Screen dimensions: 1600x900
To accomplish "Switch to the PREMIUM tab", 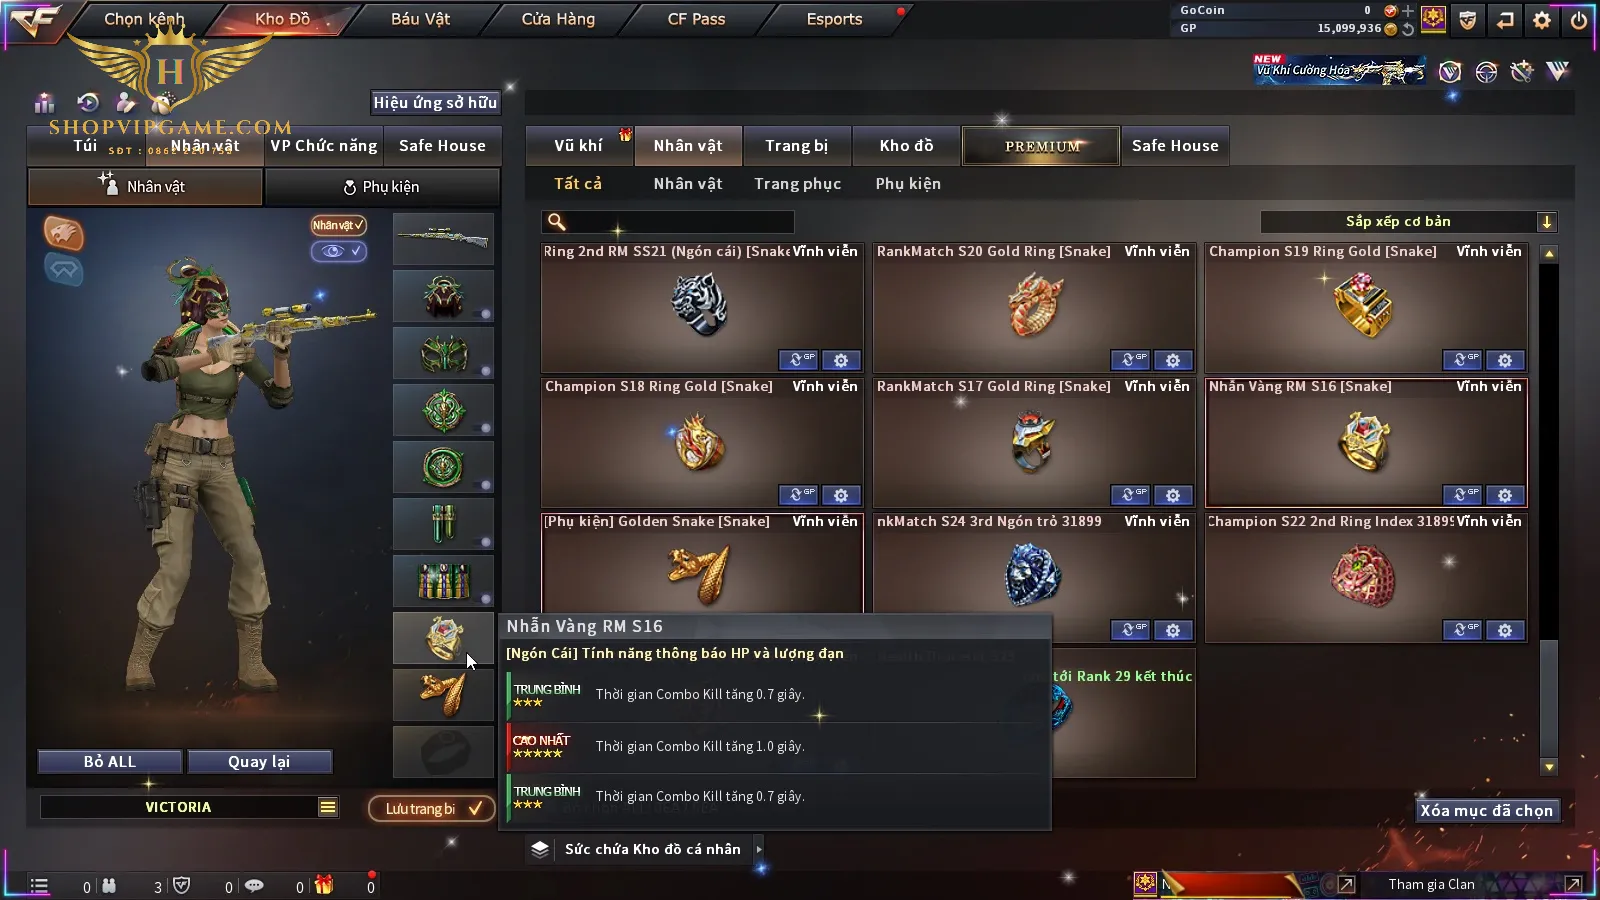I will [1041, 146].
